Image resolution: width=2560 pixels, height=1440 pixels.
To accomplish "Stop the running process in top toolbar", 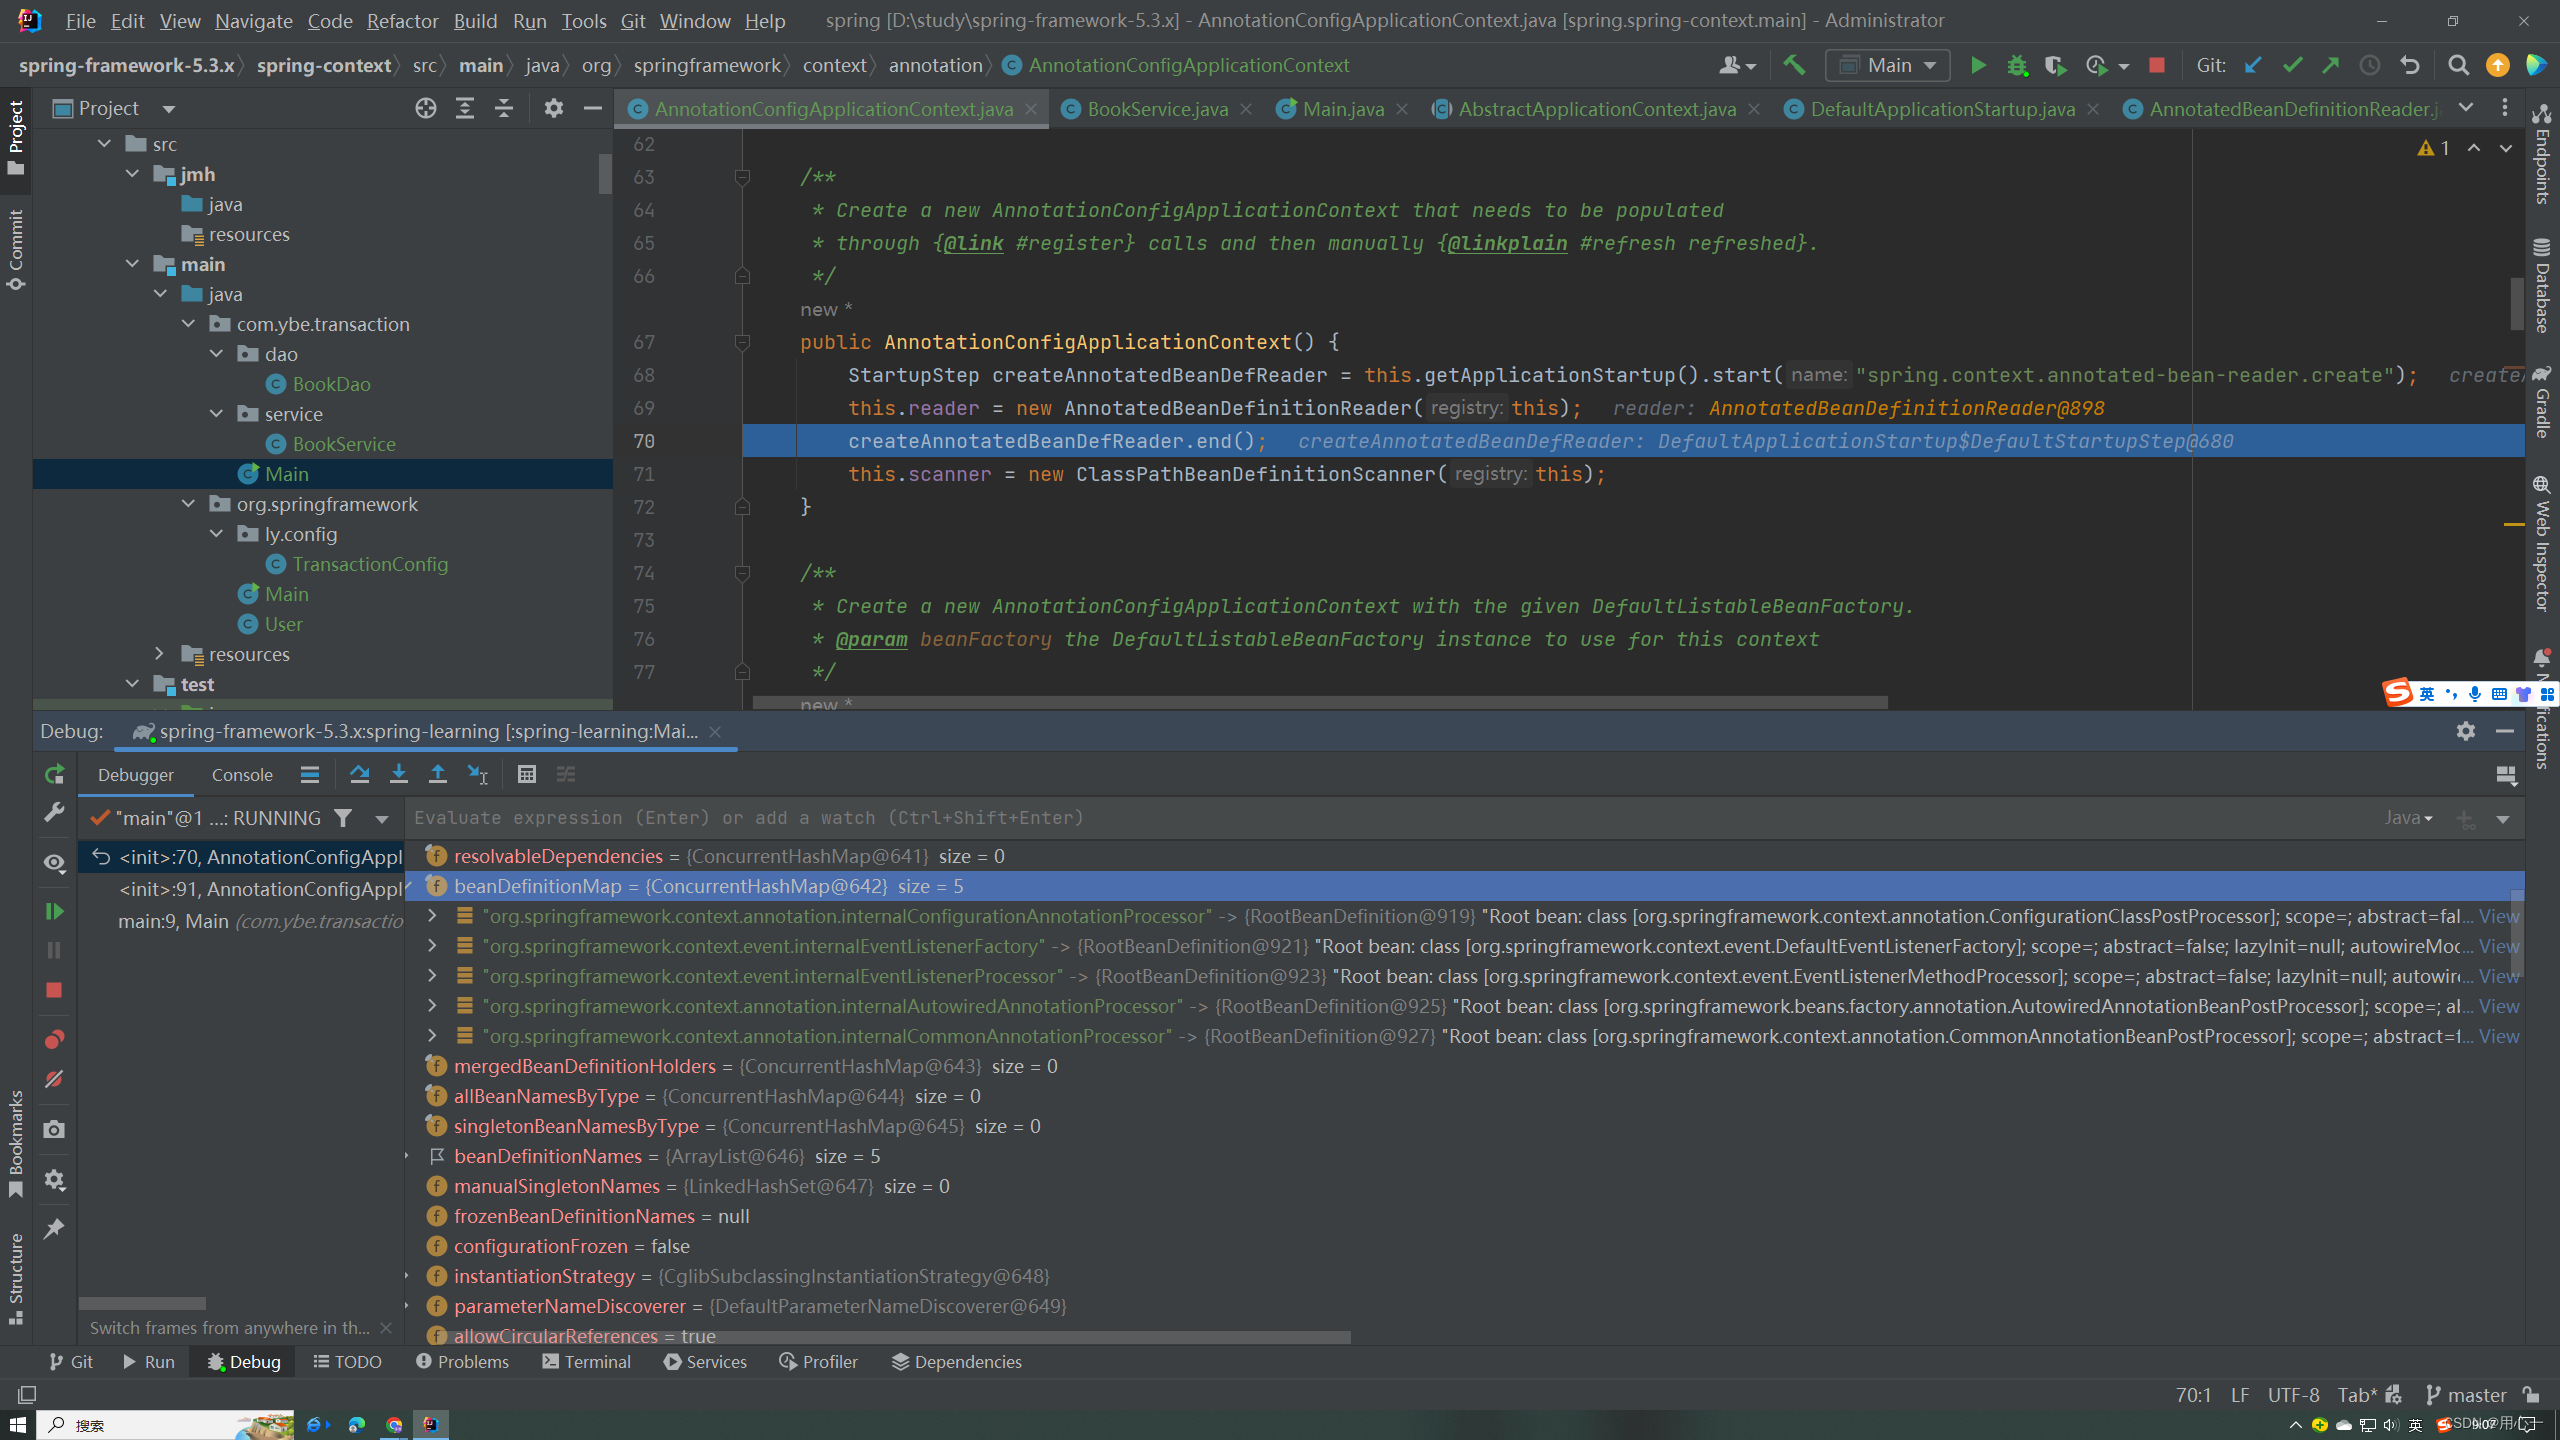I will pos(2156,66).
